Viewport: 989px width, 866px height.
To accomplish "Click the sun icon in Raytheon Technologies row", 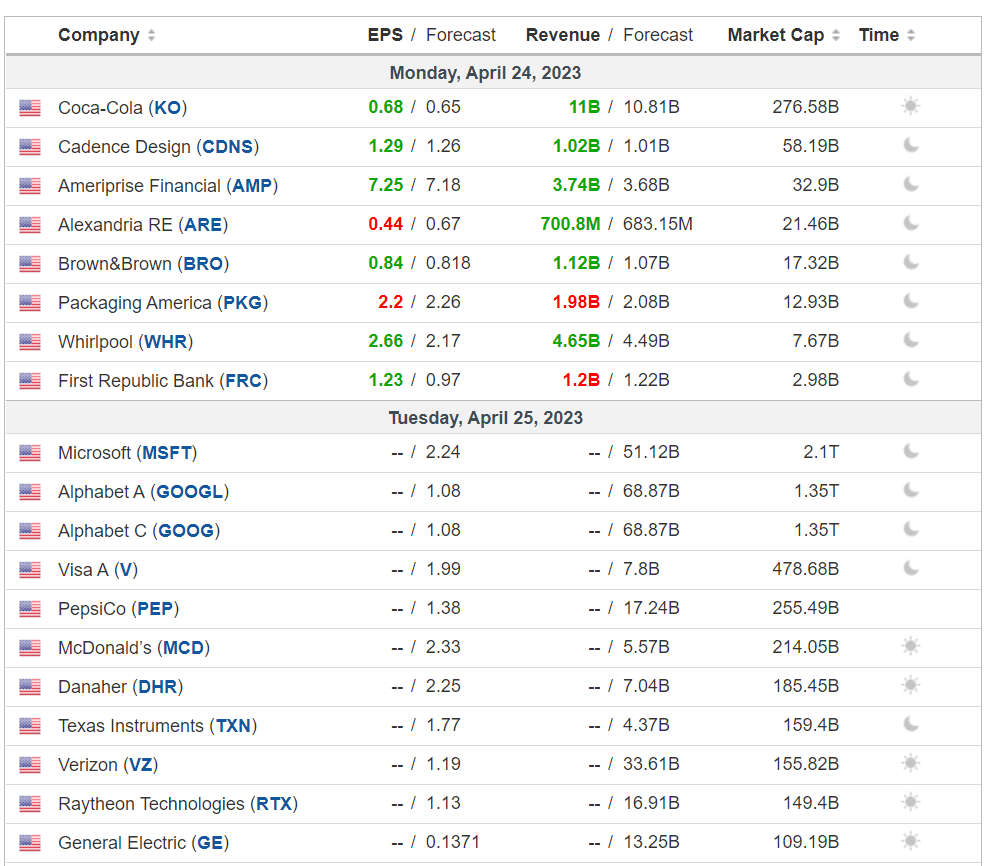I will coord(910,803).
